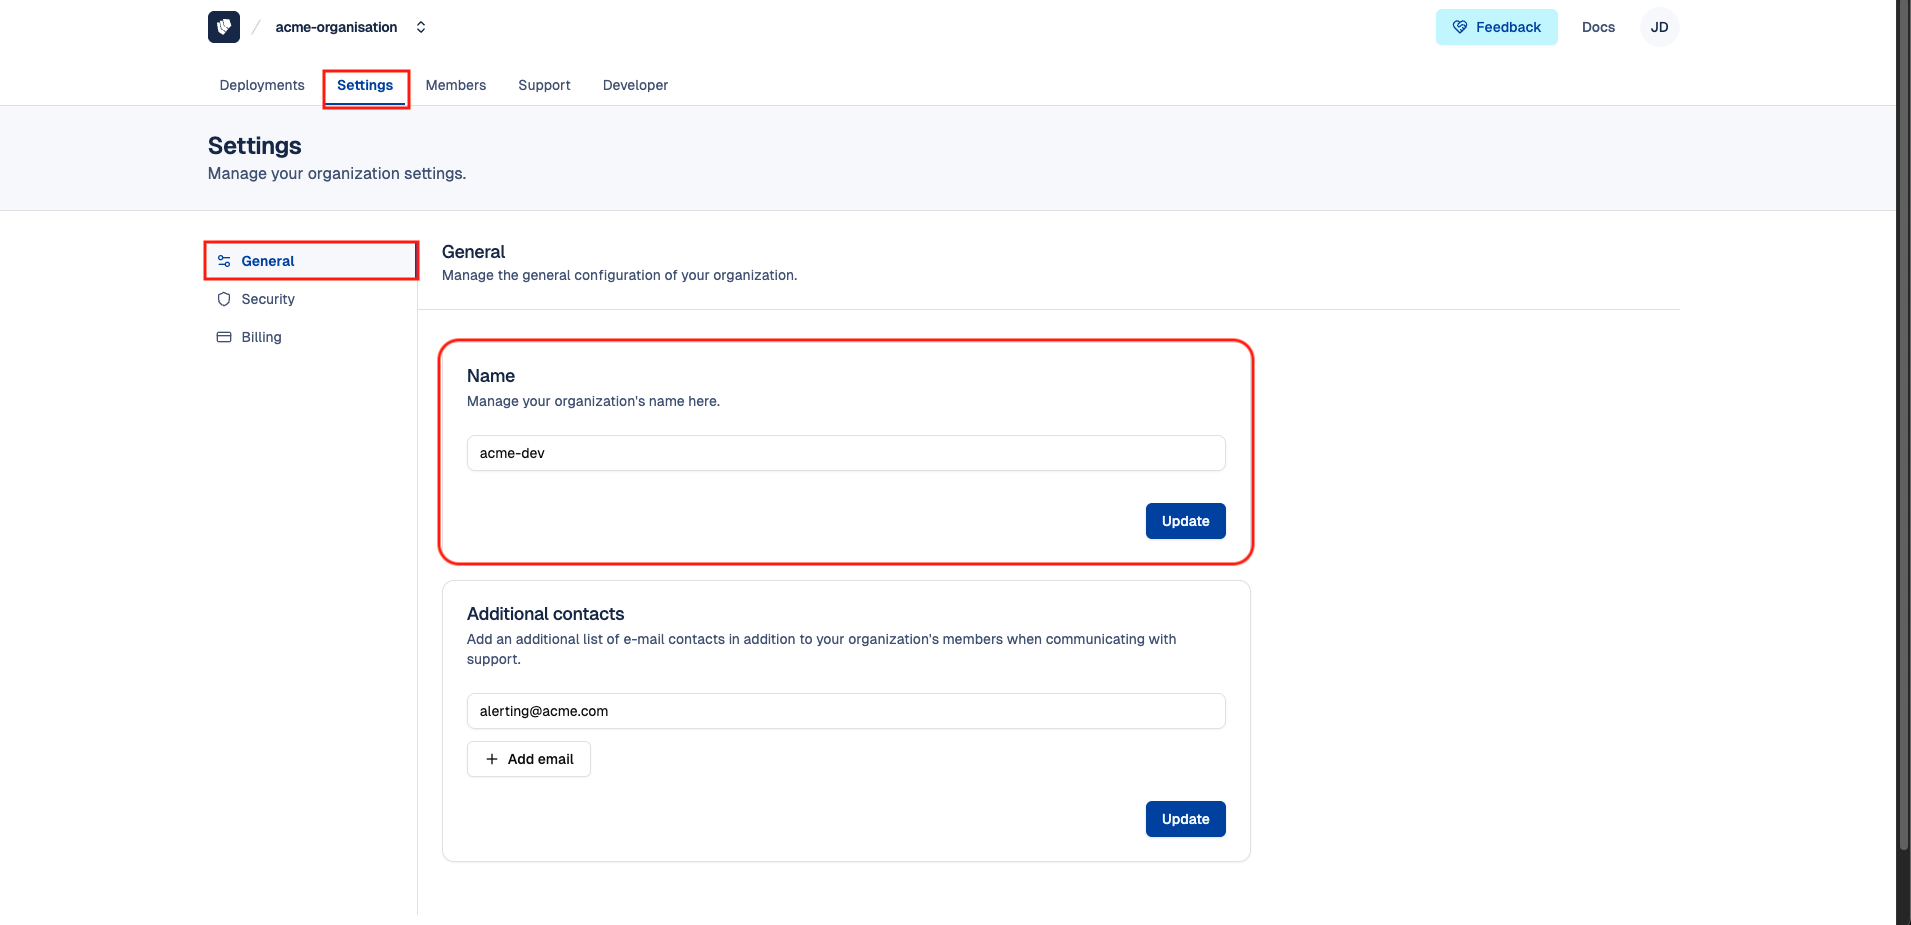
Task: Open the JD user avatar menu
Action: [x=1659, y=27]
